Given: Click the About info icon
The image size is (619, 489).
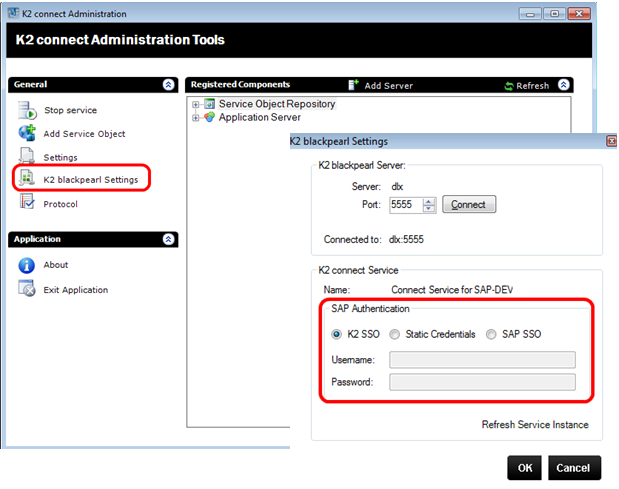Looking at the screenshot, I should click(x=26, y=265).
